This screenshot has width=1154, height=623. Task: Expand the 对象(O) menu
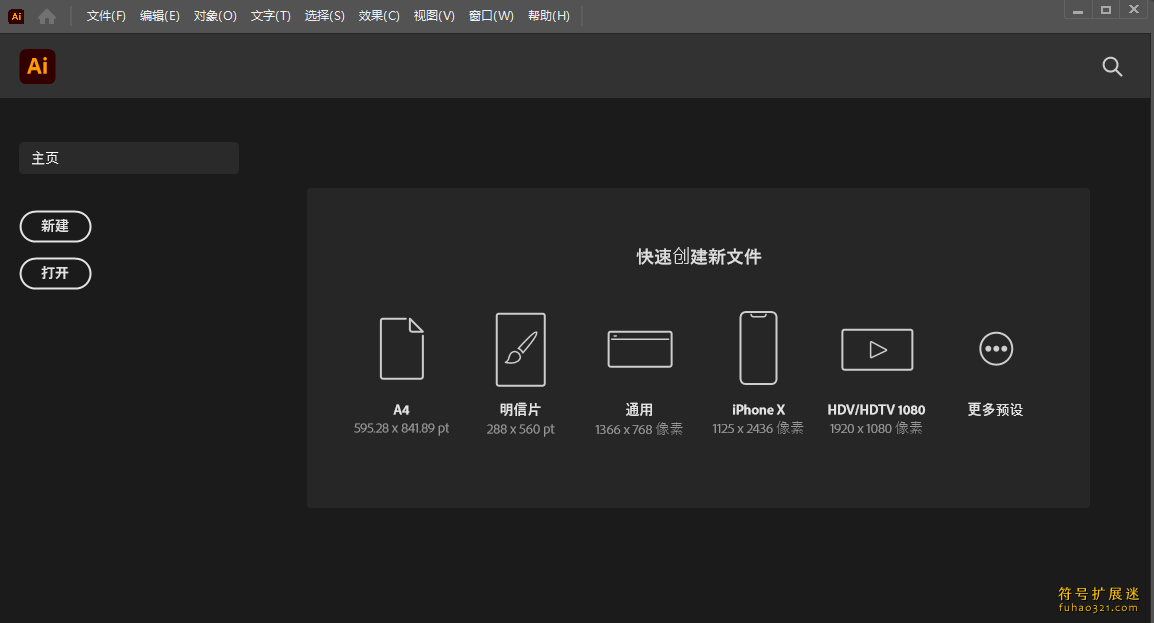(x=215, y=16)
